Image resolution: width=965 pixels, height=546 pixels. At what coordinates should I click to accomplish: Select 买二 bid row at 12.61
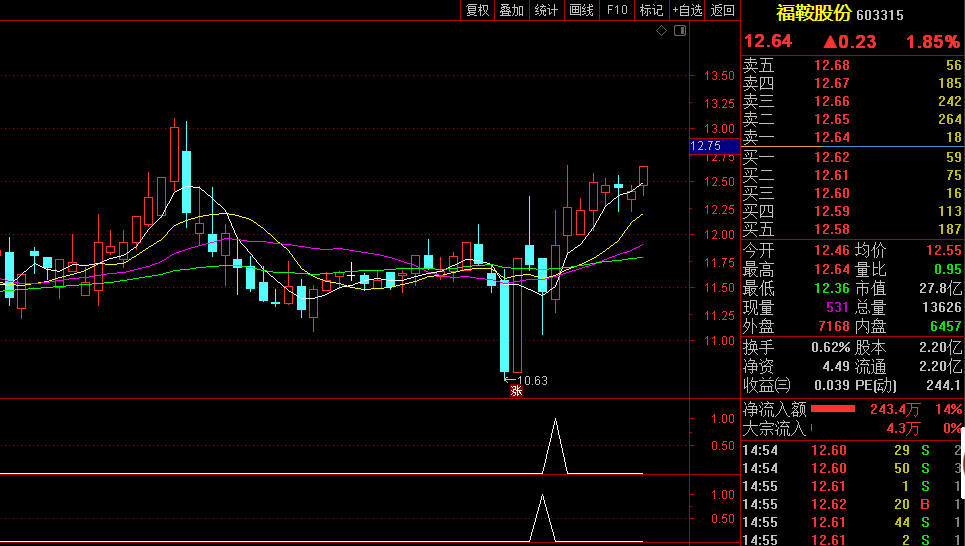[852, 175]
